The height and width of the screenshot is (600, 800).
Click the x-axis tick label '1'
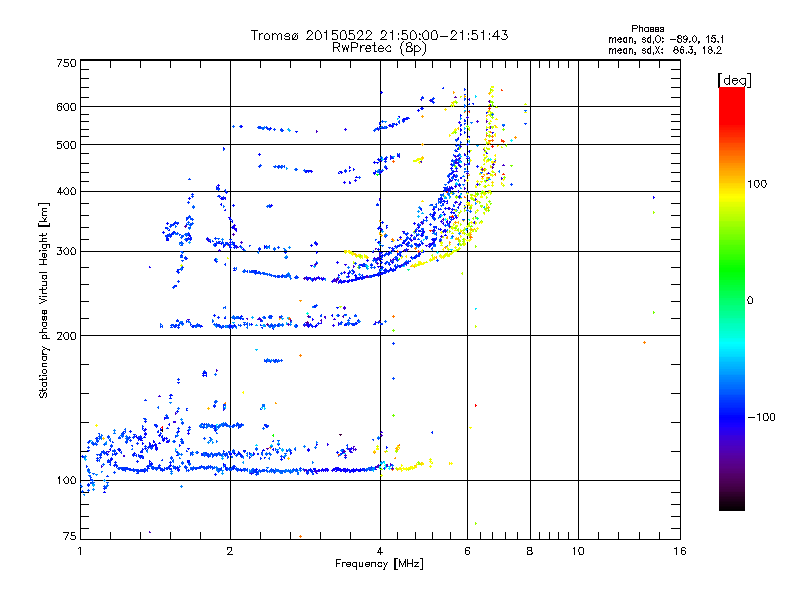tap(80, 551)
